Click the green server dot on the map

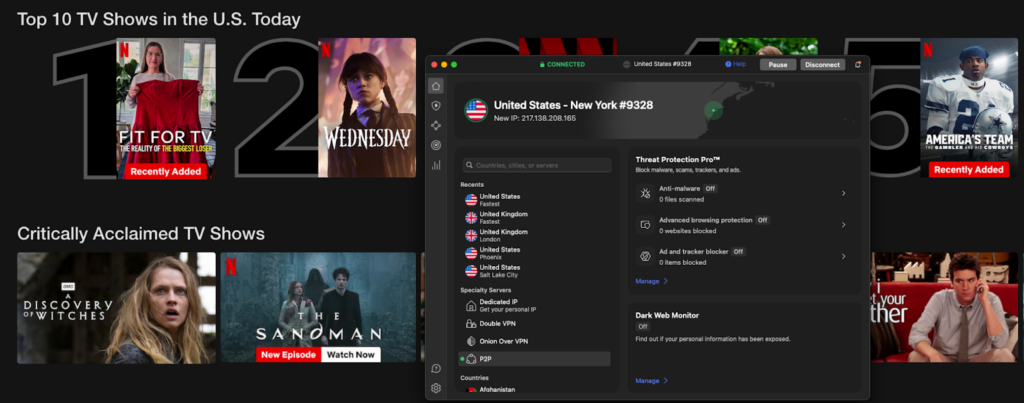click(x=713, y=110)
